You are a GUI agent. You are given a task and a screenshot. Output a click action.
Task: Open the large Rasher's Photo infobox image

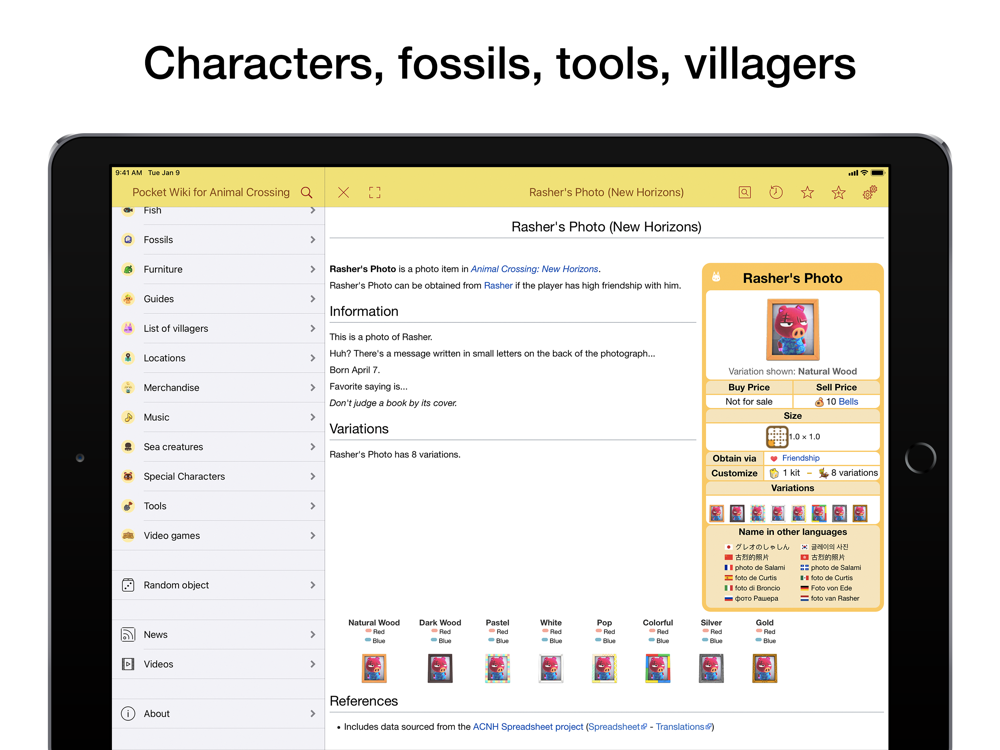(x=793, y=330)
